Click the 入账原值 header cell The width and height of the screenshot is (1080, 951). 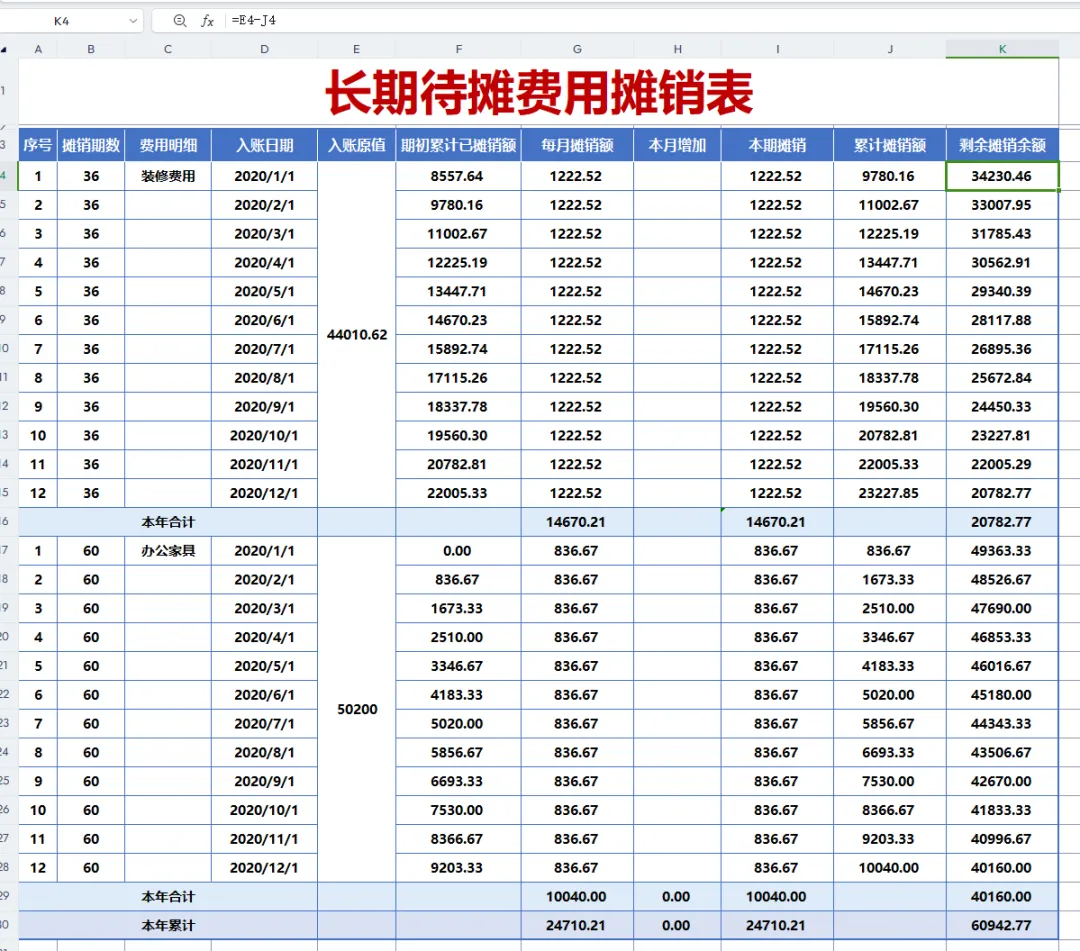356,145
